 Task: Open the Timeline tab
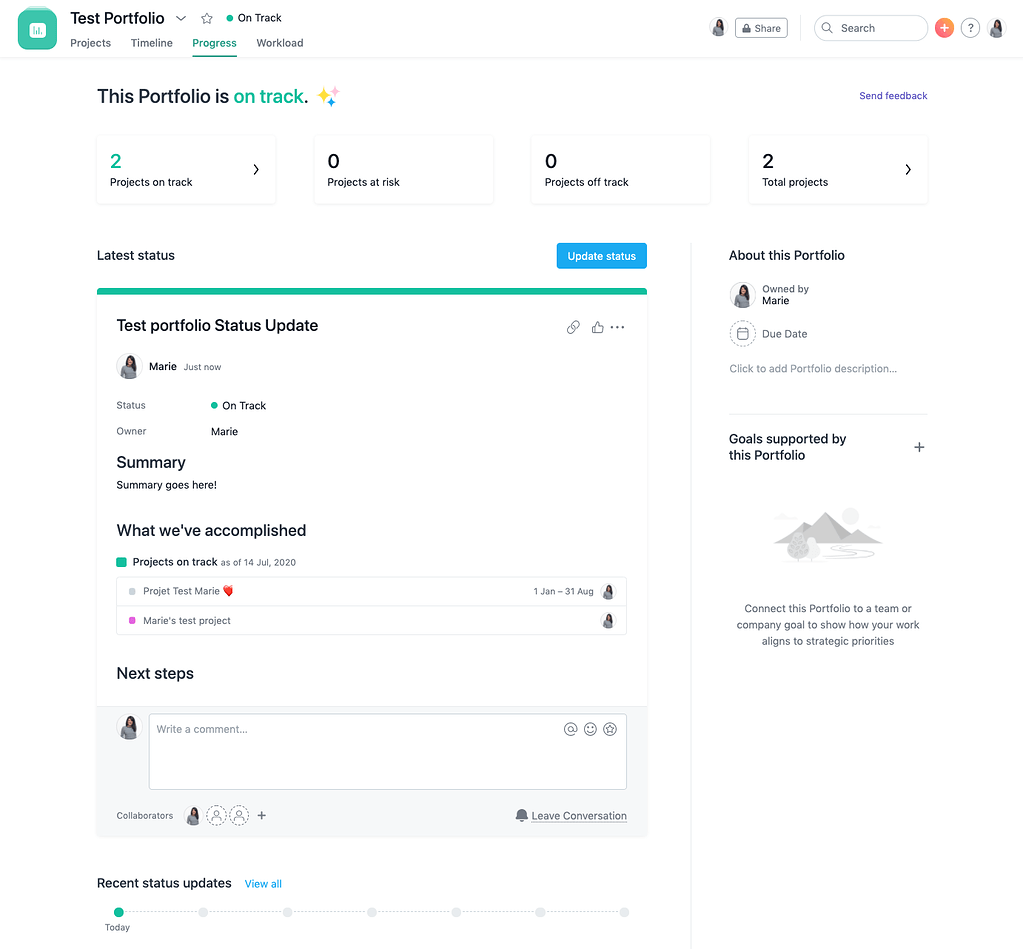[151, 43]
